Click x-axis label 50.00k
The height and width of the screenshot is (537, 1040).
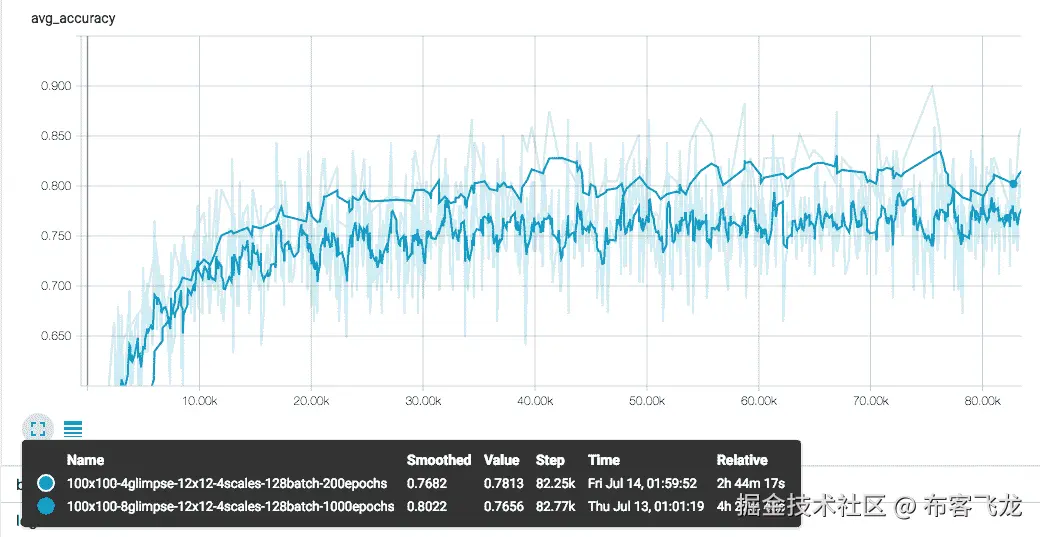[x=647, y=401]
